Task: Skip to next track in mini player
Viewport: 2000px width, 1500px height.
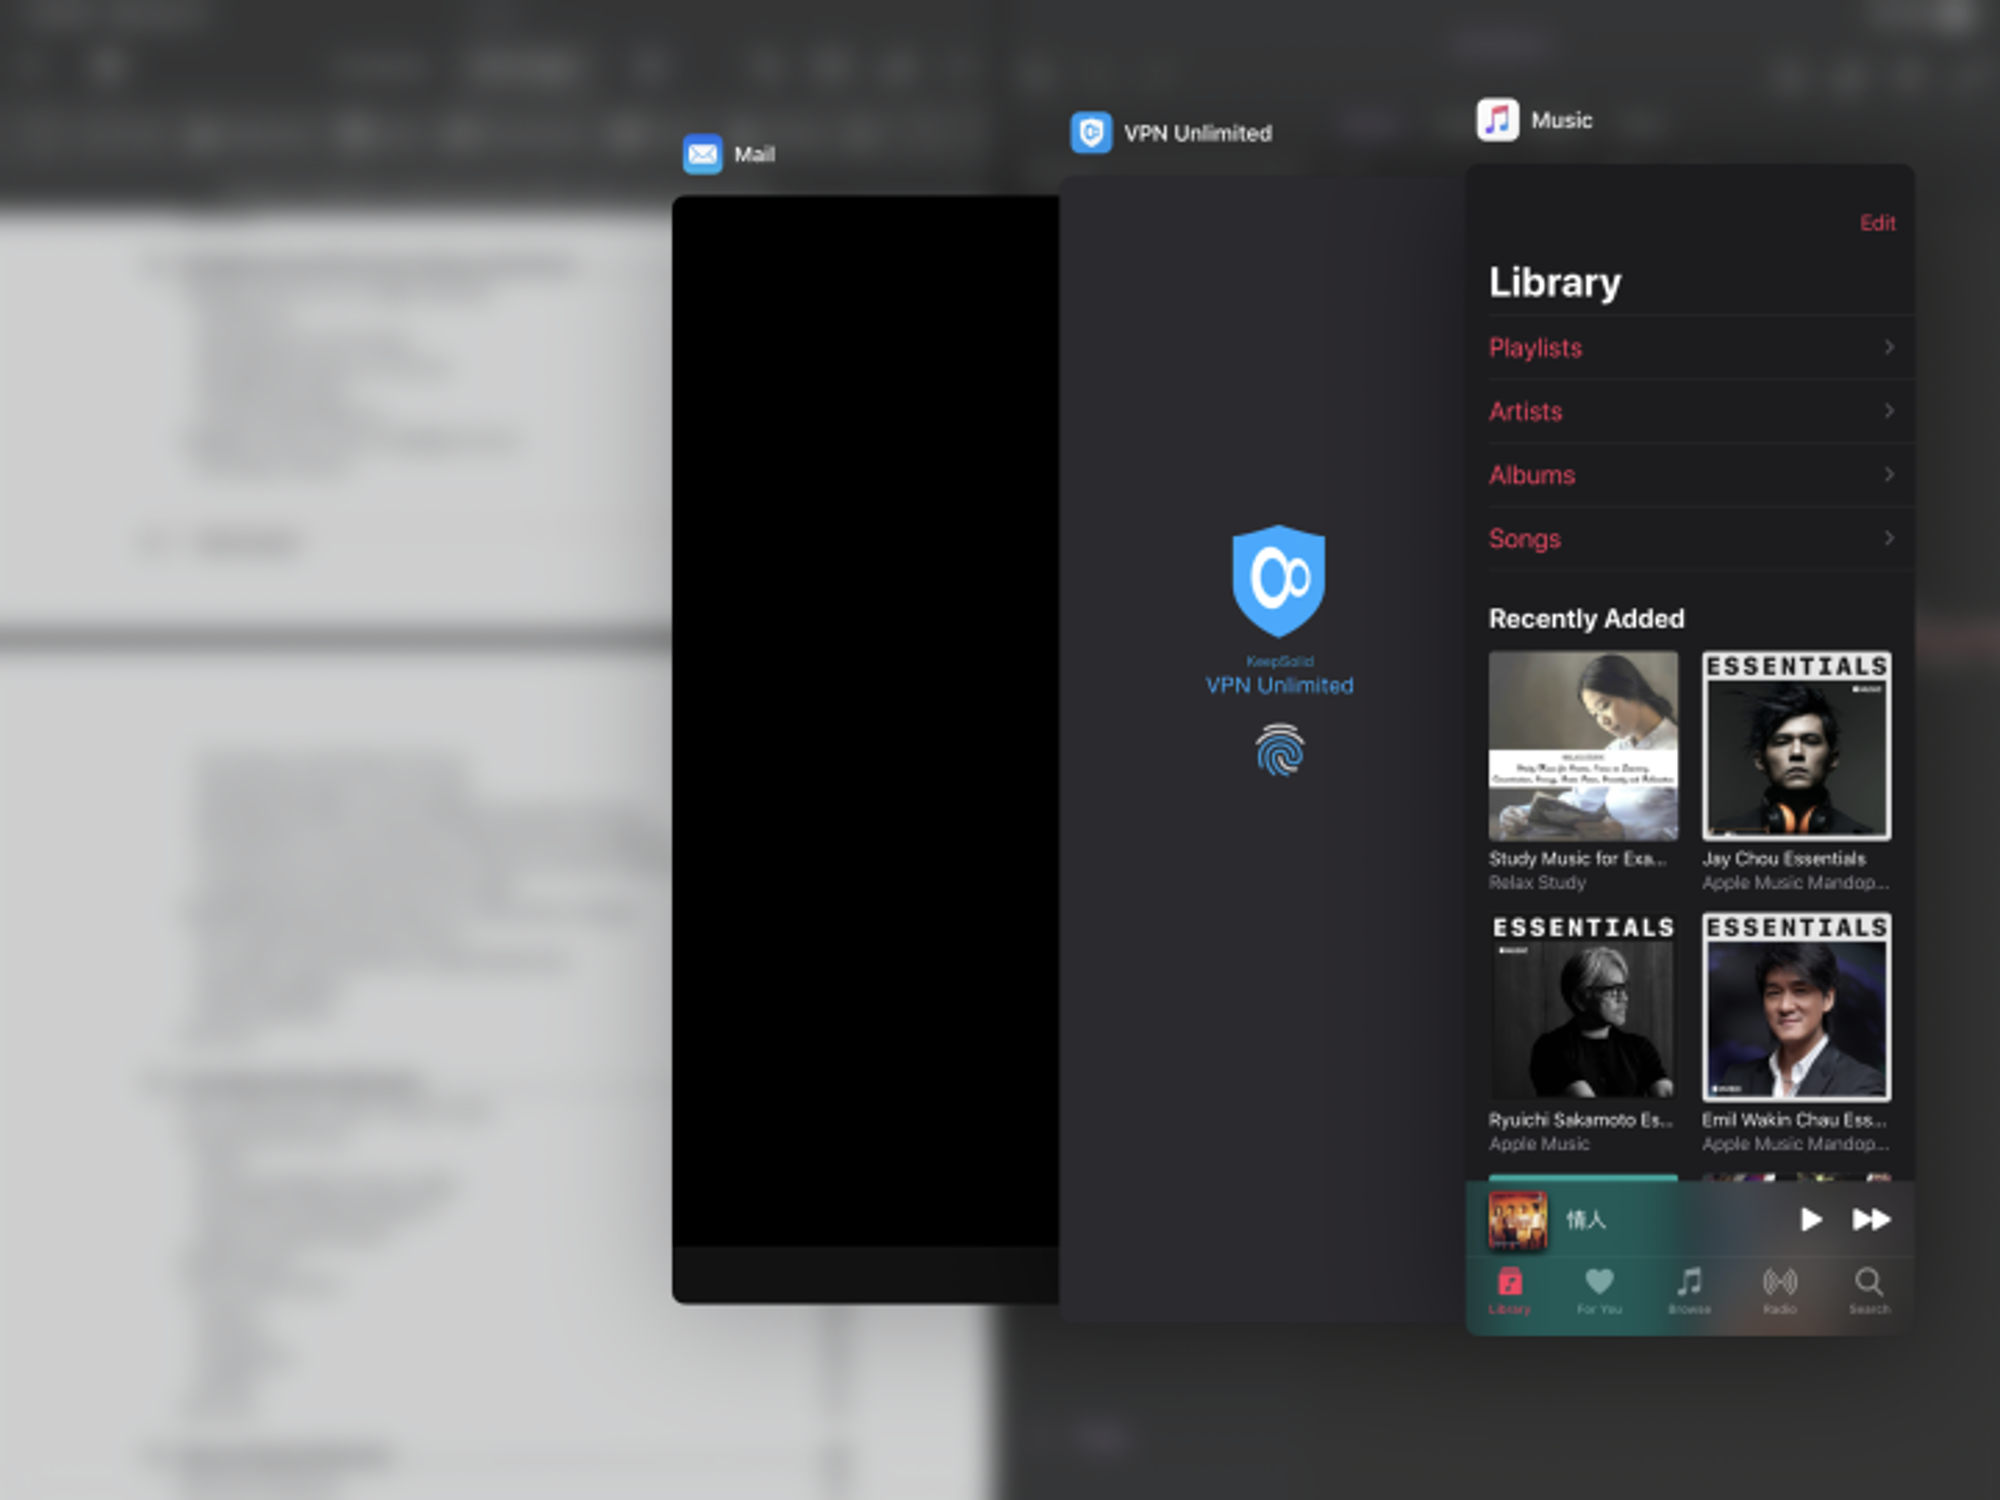Action: point(1871,1219)
